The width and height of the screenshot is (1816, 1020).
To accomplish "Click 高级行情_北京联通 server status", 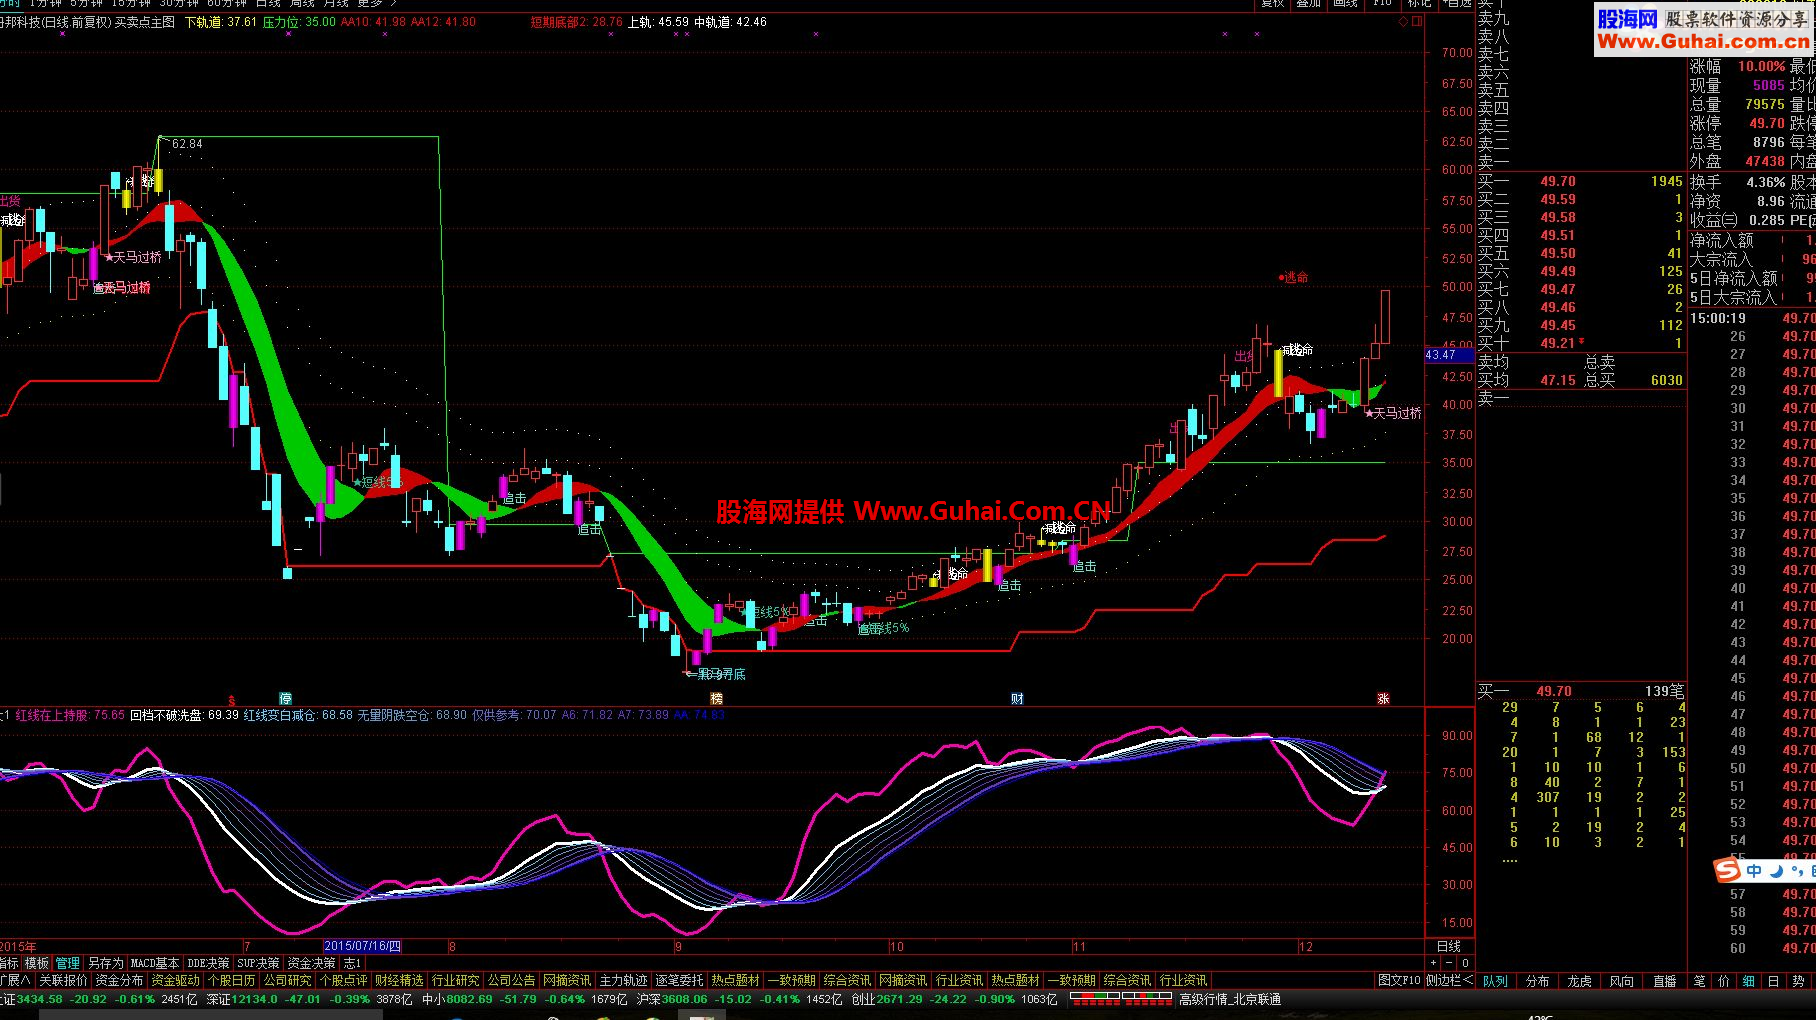I will 1230,999.
